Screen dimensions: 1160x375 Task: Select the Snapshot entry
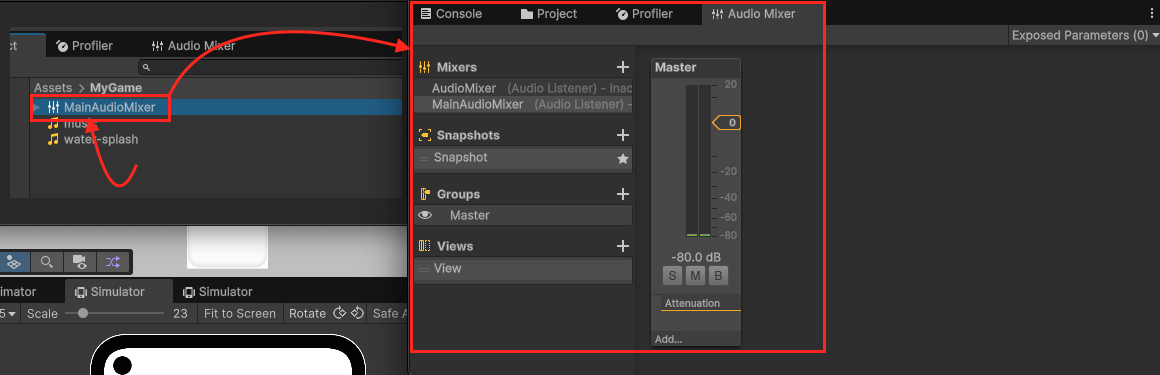(524, 158)
